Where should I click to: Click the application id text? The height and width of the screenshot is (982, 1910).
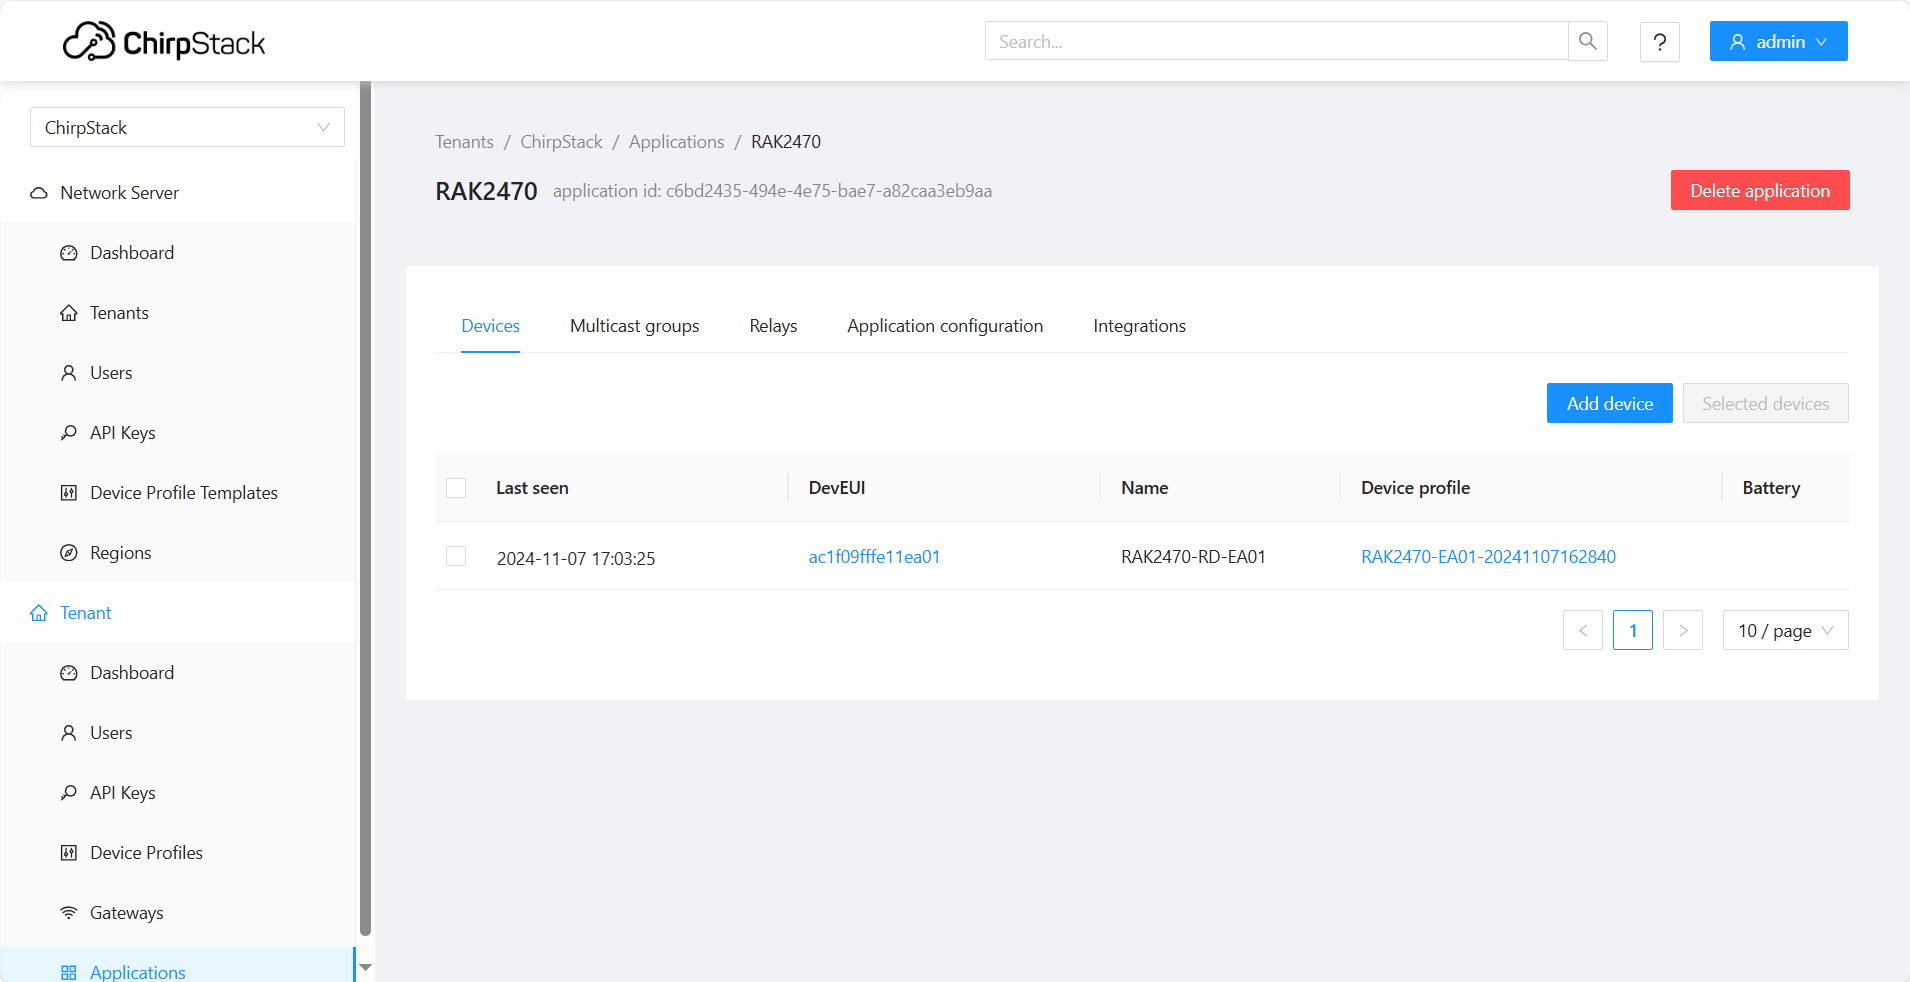coord(772,191)
